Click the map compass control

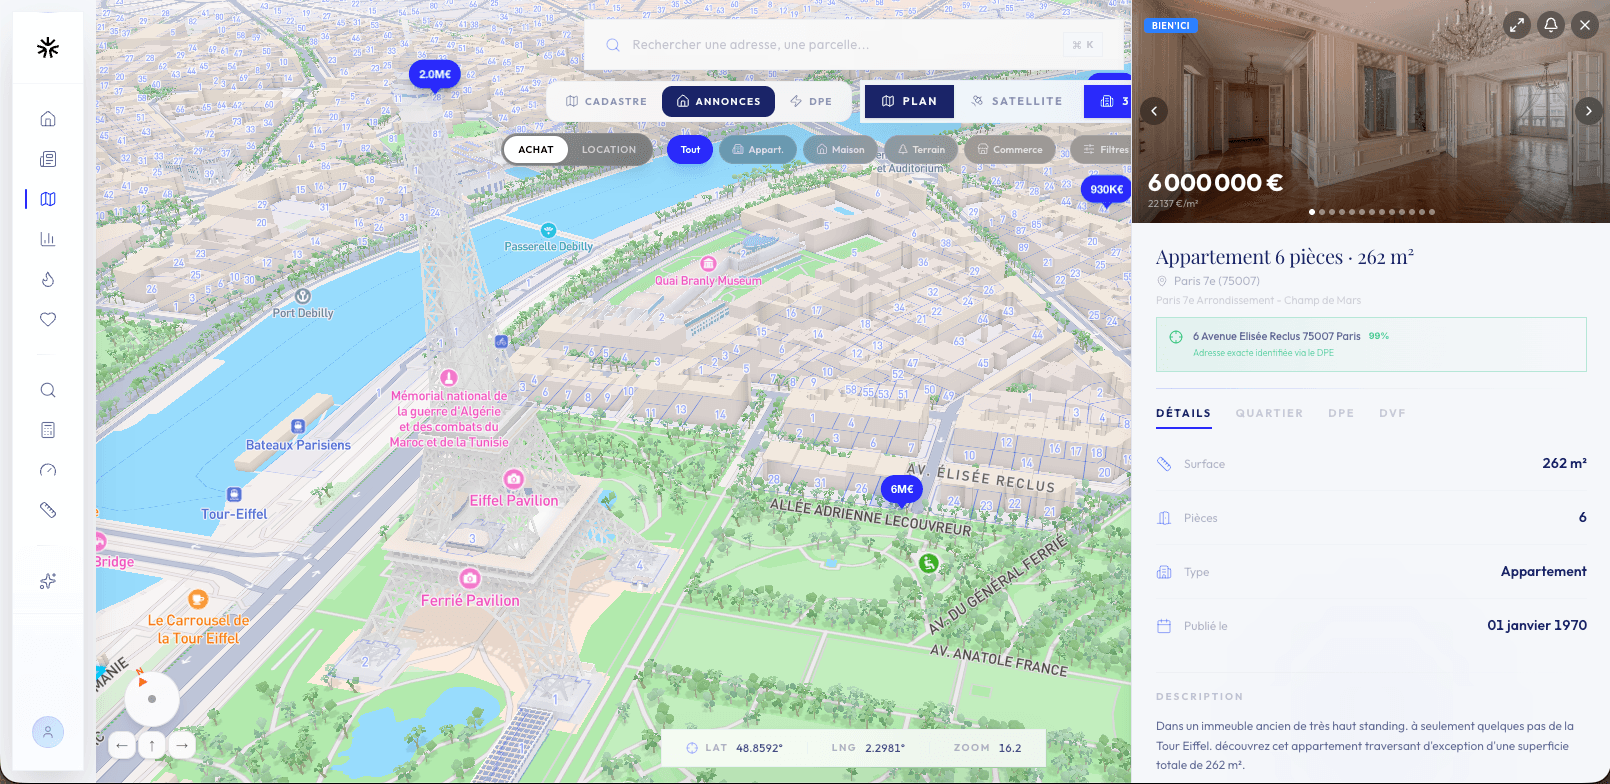151,698
